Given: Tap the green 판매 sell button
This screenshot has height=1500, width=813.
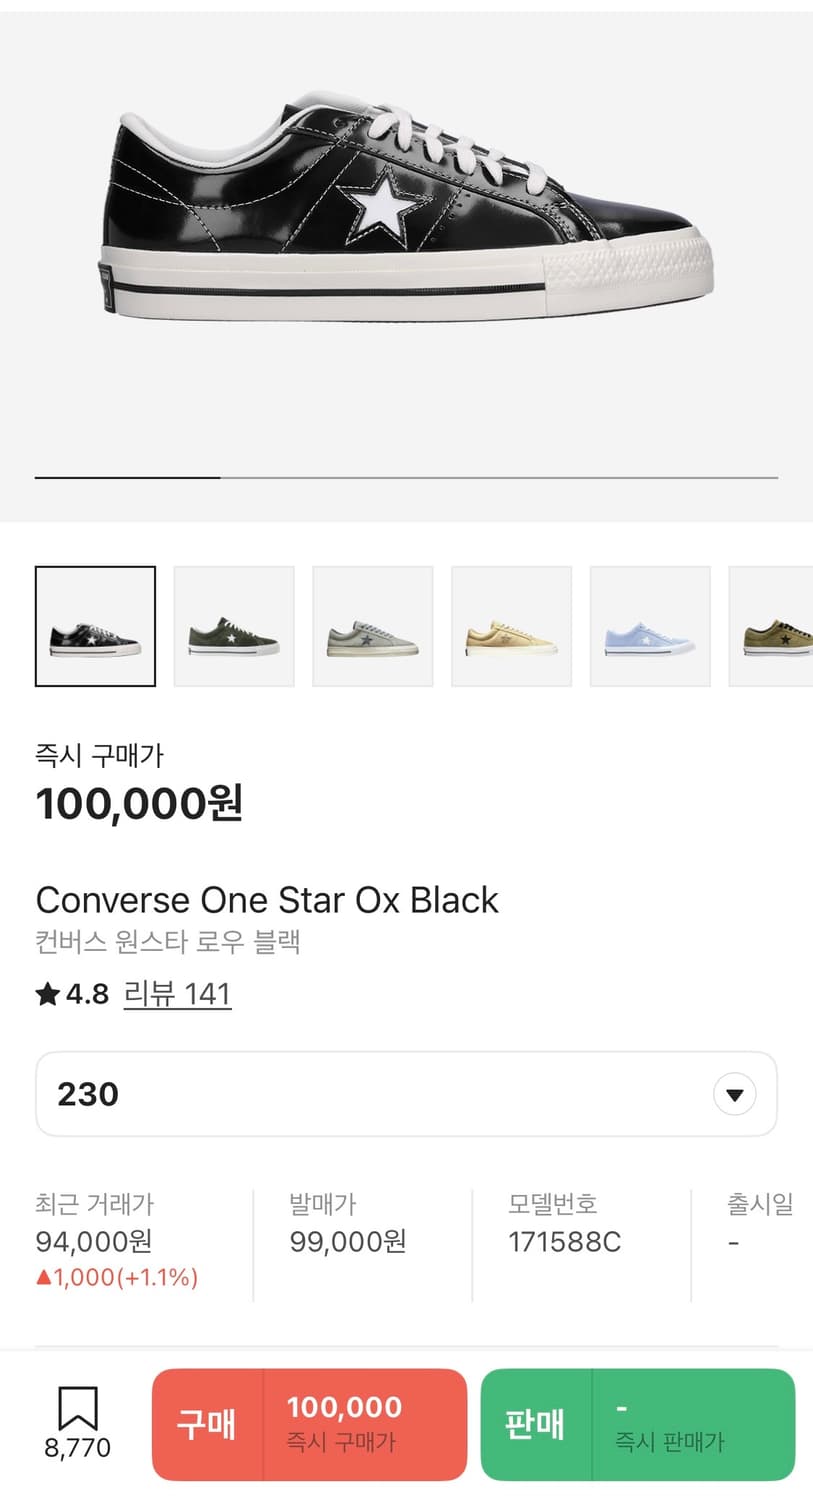Looking at the screenshot, I should (536, 1424).
